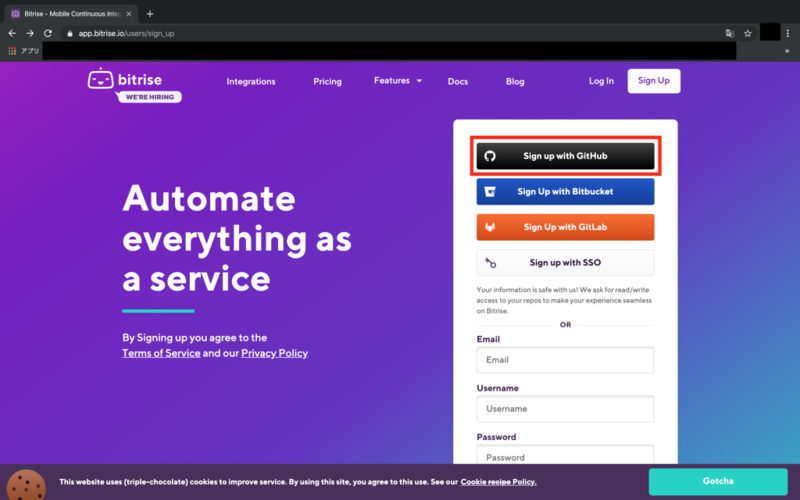Bookmark page with star icon
Image resolution: width=800 pixels, height=500 pixels.
(747, 33)
